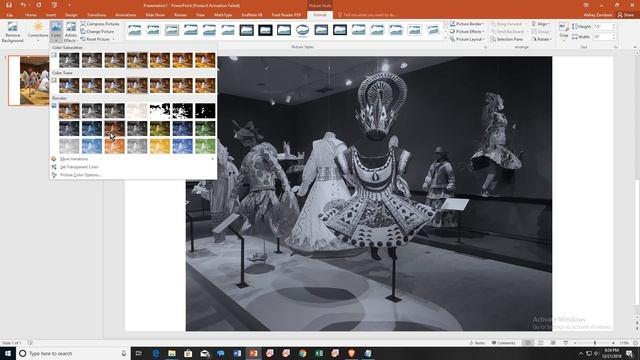Switch to the Slide Show tab
The height and width of the screenshot is (360, 640).
pyautogui.click(x=155, y=15)
